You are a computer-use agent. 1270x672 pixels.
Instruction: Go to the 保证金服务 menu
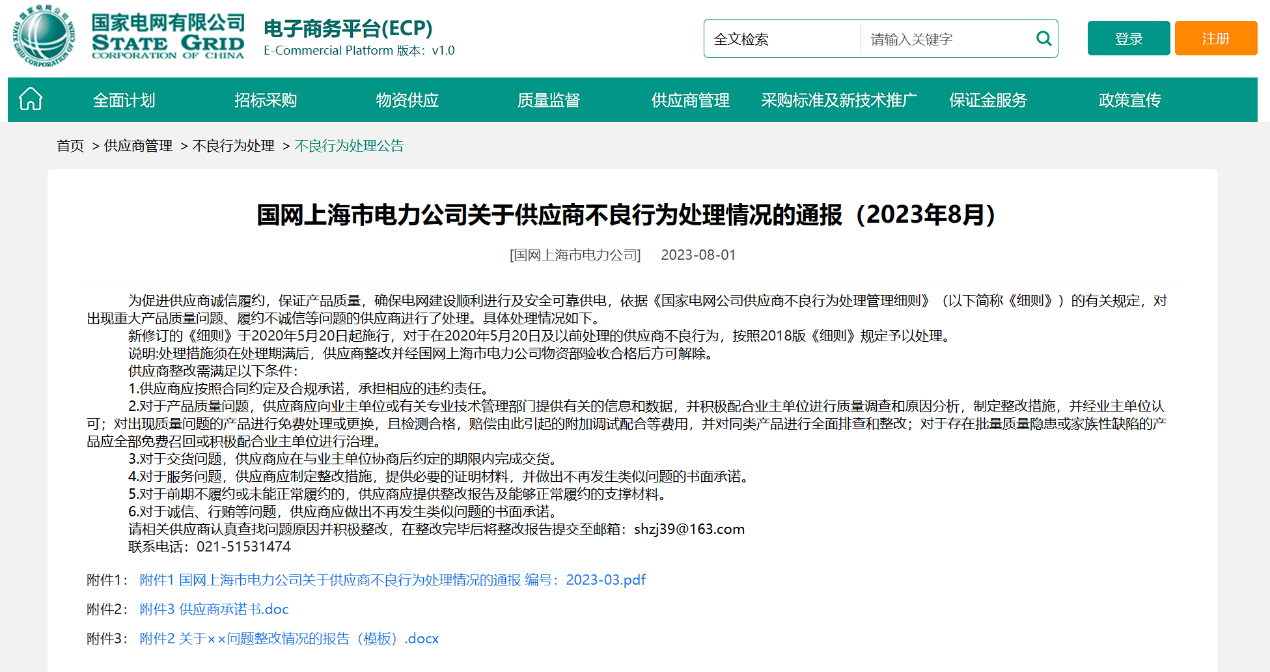[988, 100]
